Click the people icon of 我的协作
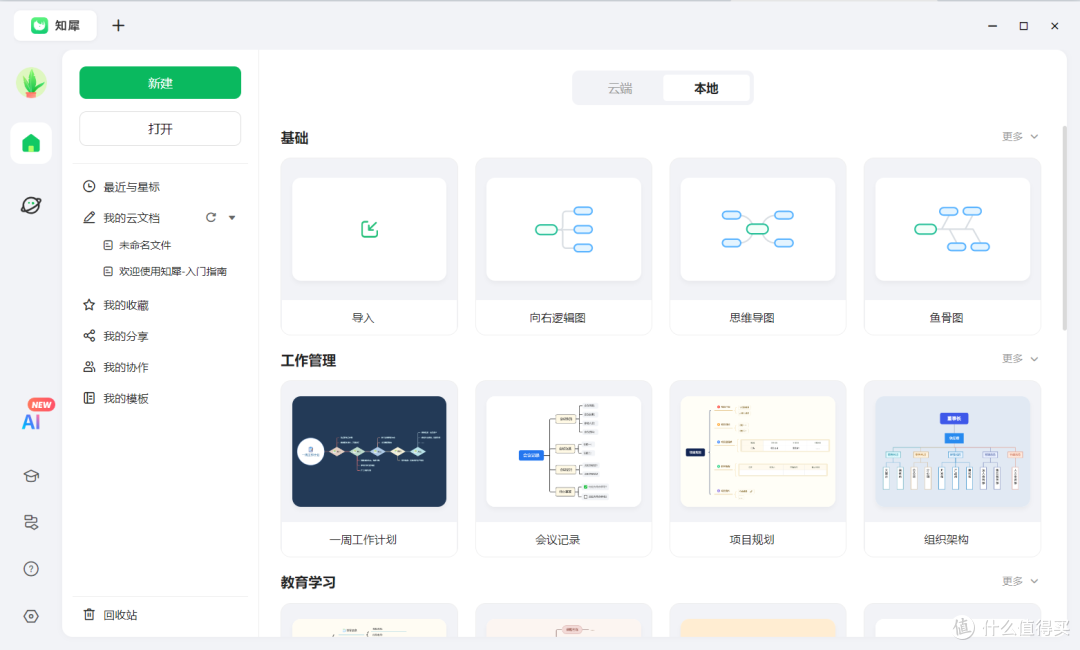This screenshot has width=1080, height=650. coord(89,366)
